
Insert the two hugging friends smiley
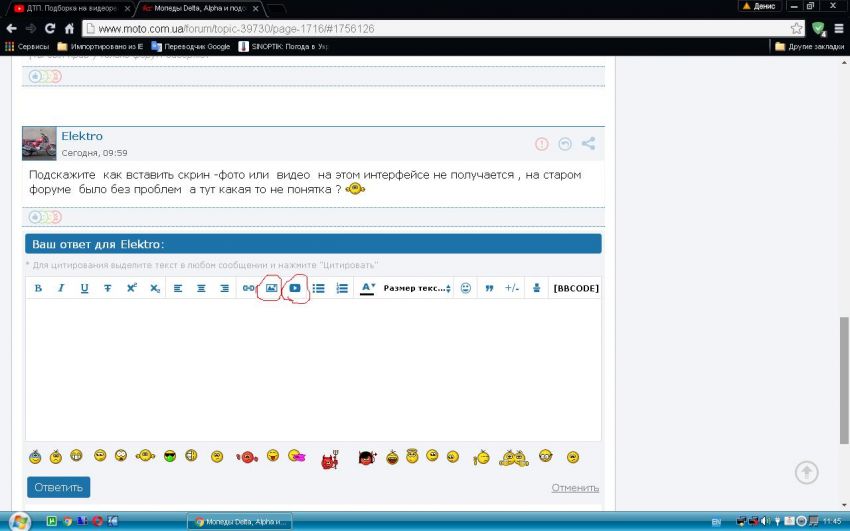[x=514, y=458]
